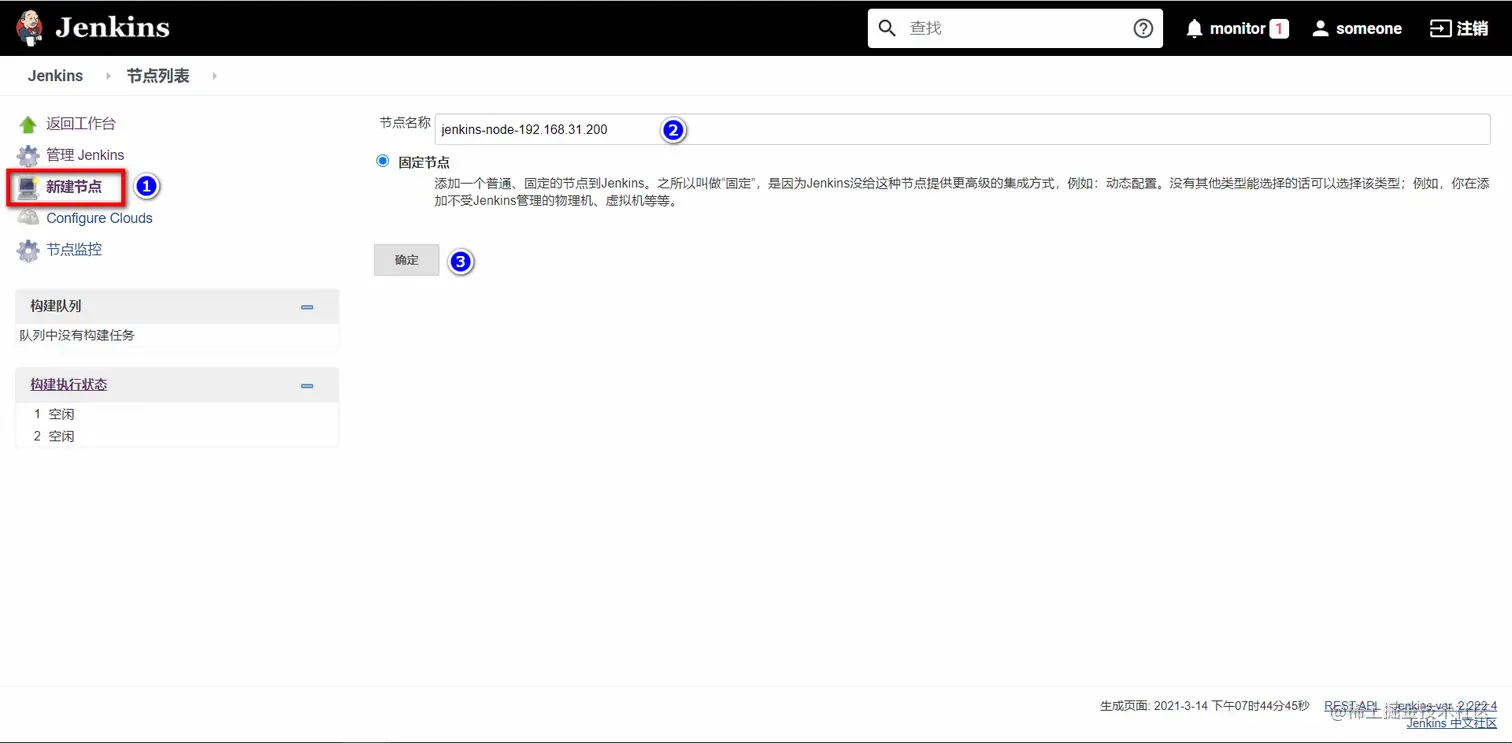Viewport: 1512px width, 743px height.
Task: Click the Configure Clouds cloud icon
Action: (x=28, y=218)
